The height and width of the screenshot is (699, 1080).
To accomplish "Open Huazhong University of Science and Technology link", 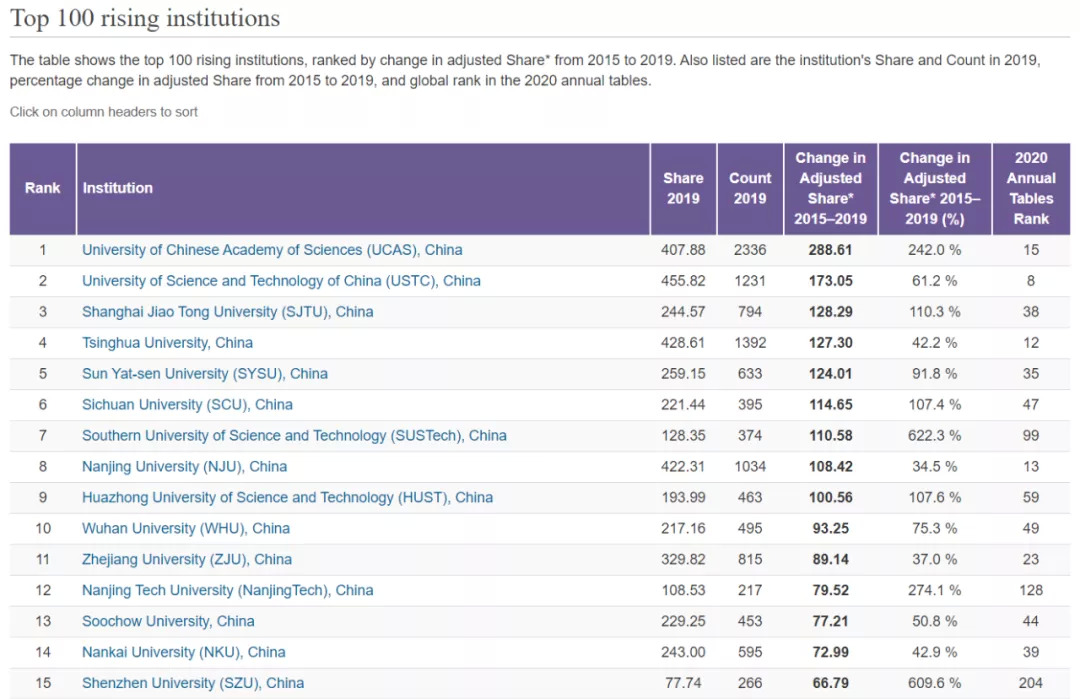I will pos(287,498).
